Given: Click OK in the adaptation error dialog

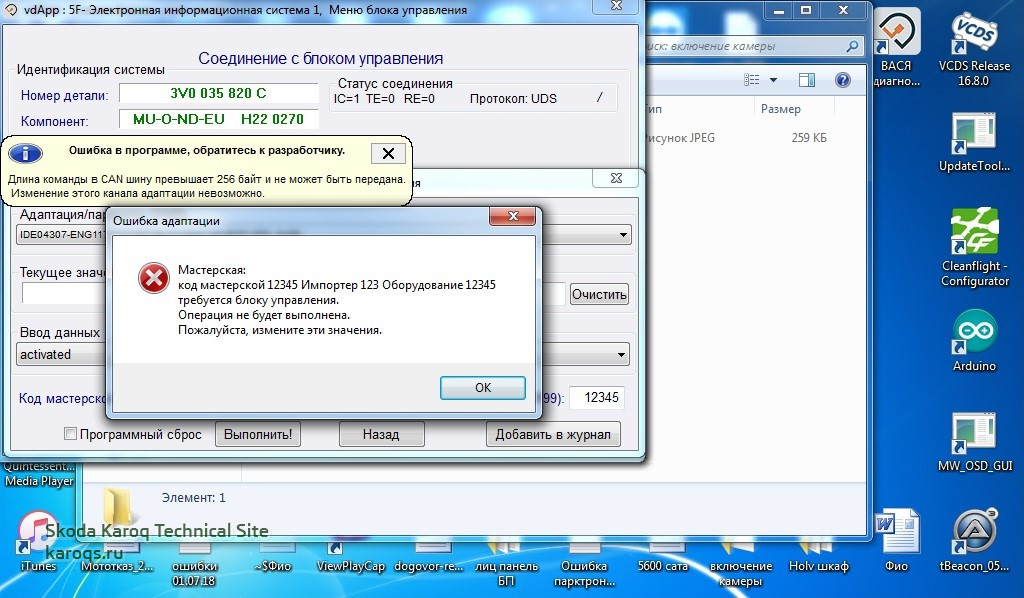Looking at the screenshot, I should point(483,388).
